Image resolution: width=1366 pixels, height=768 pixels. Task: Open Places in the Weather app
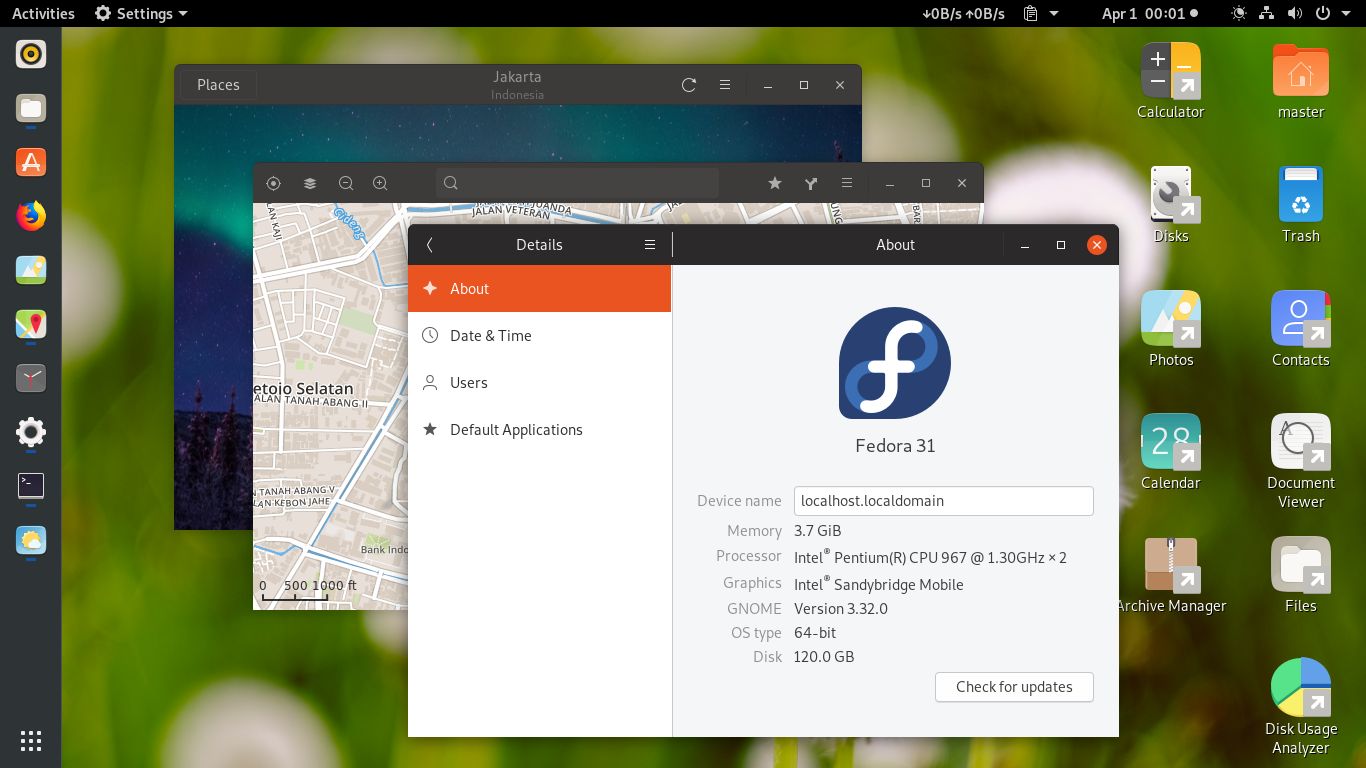click(x=217, y=84)
